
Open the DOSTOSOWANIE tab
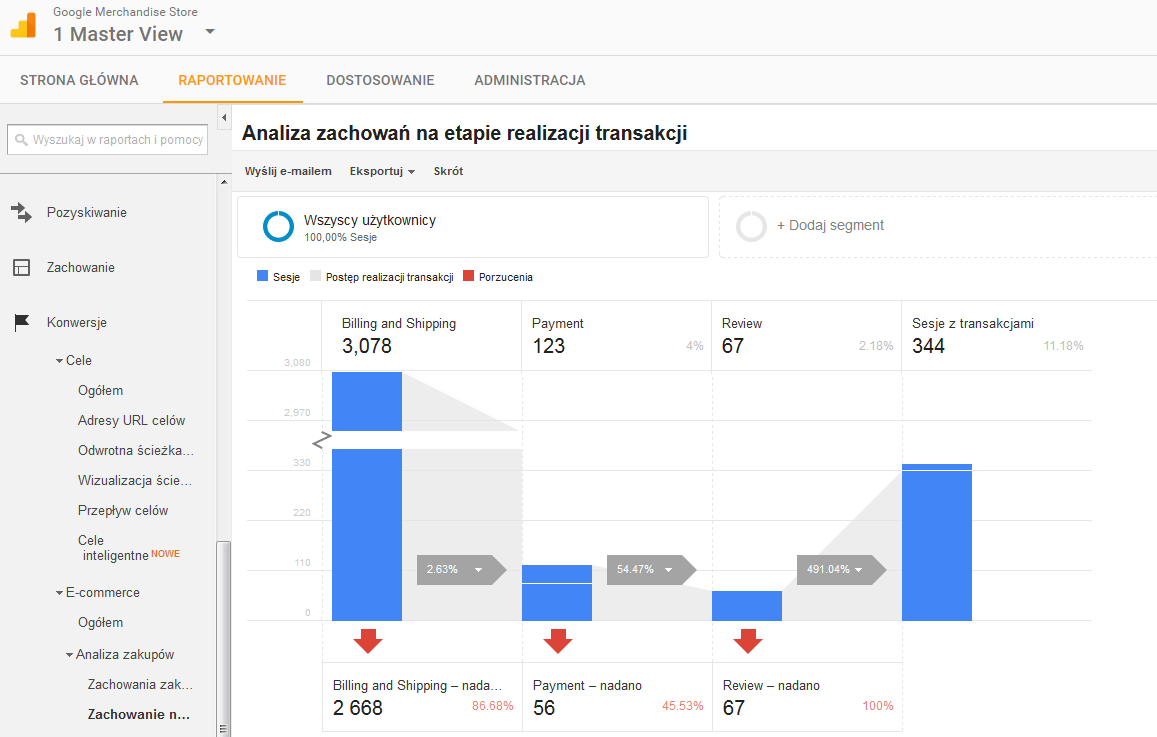pyautogui.click(x=380, y=80)
